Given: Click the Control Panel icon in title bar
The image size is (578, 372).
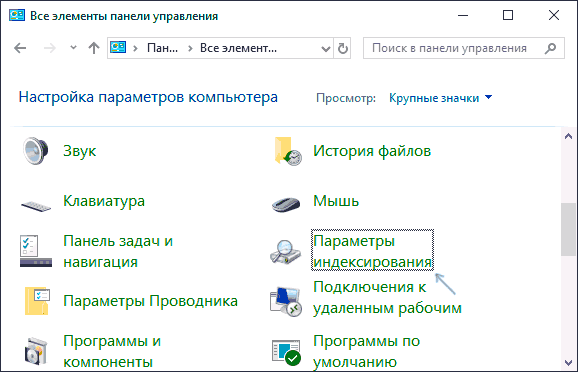Looking at the screenshot, I should pyautogui.click(x=17, y=15).
